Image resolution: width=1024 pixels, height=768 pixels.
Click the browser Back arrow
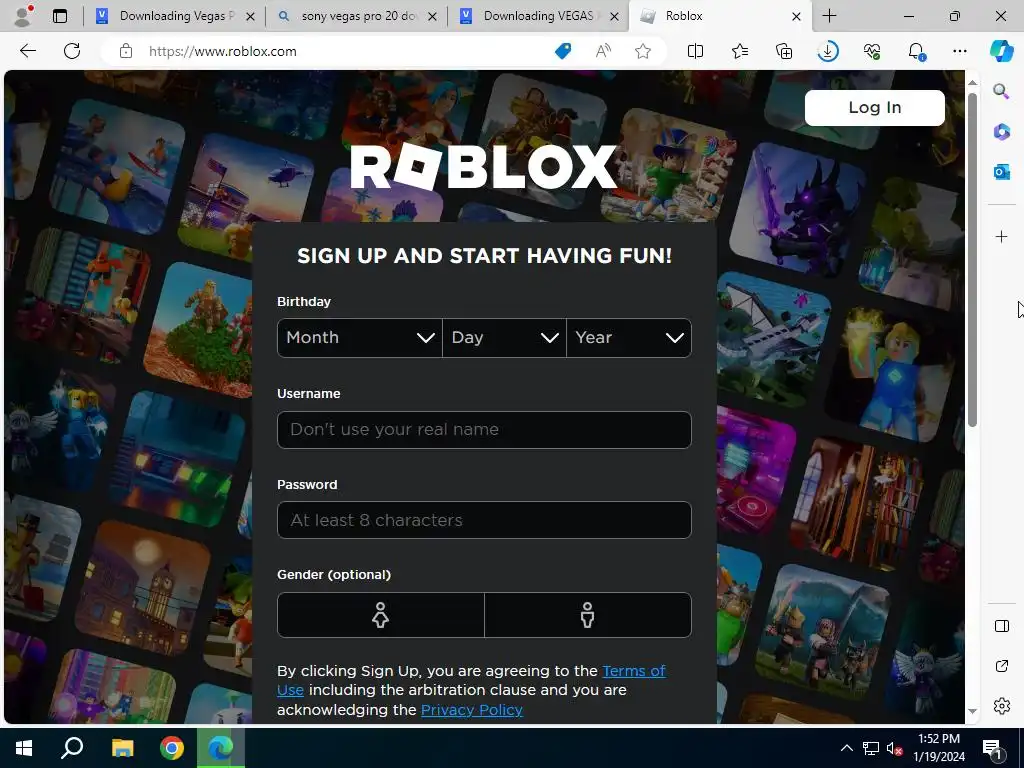[x=28, y=51]
